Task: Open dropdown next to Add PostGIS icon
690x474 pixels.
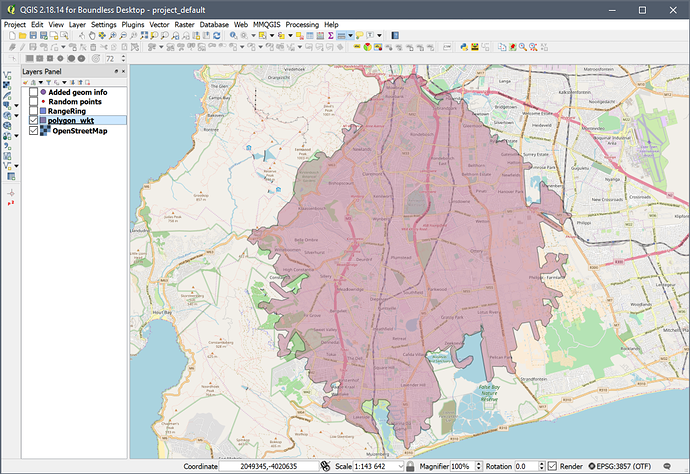Action: [16, 106]
